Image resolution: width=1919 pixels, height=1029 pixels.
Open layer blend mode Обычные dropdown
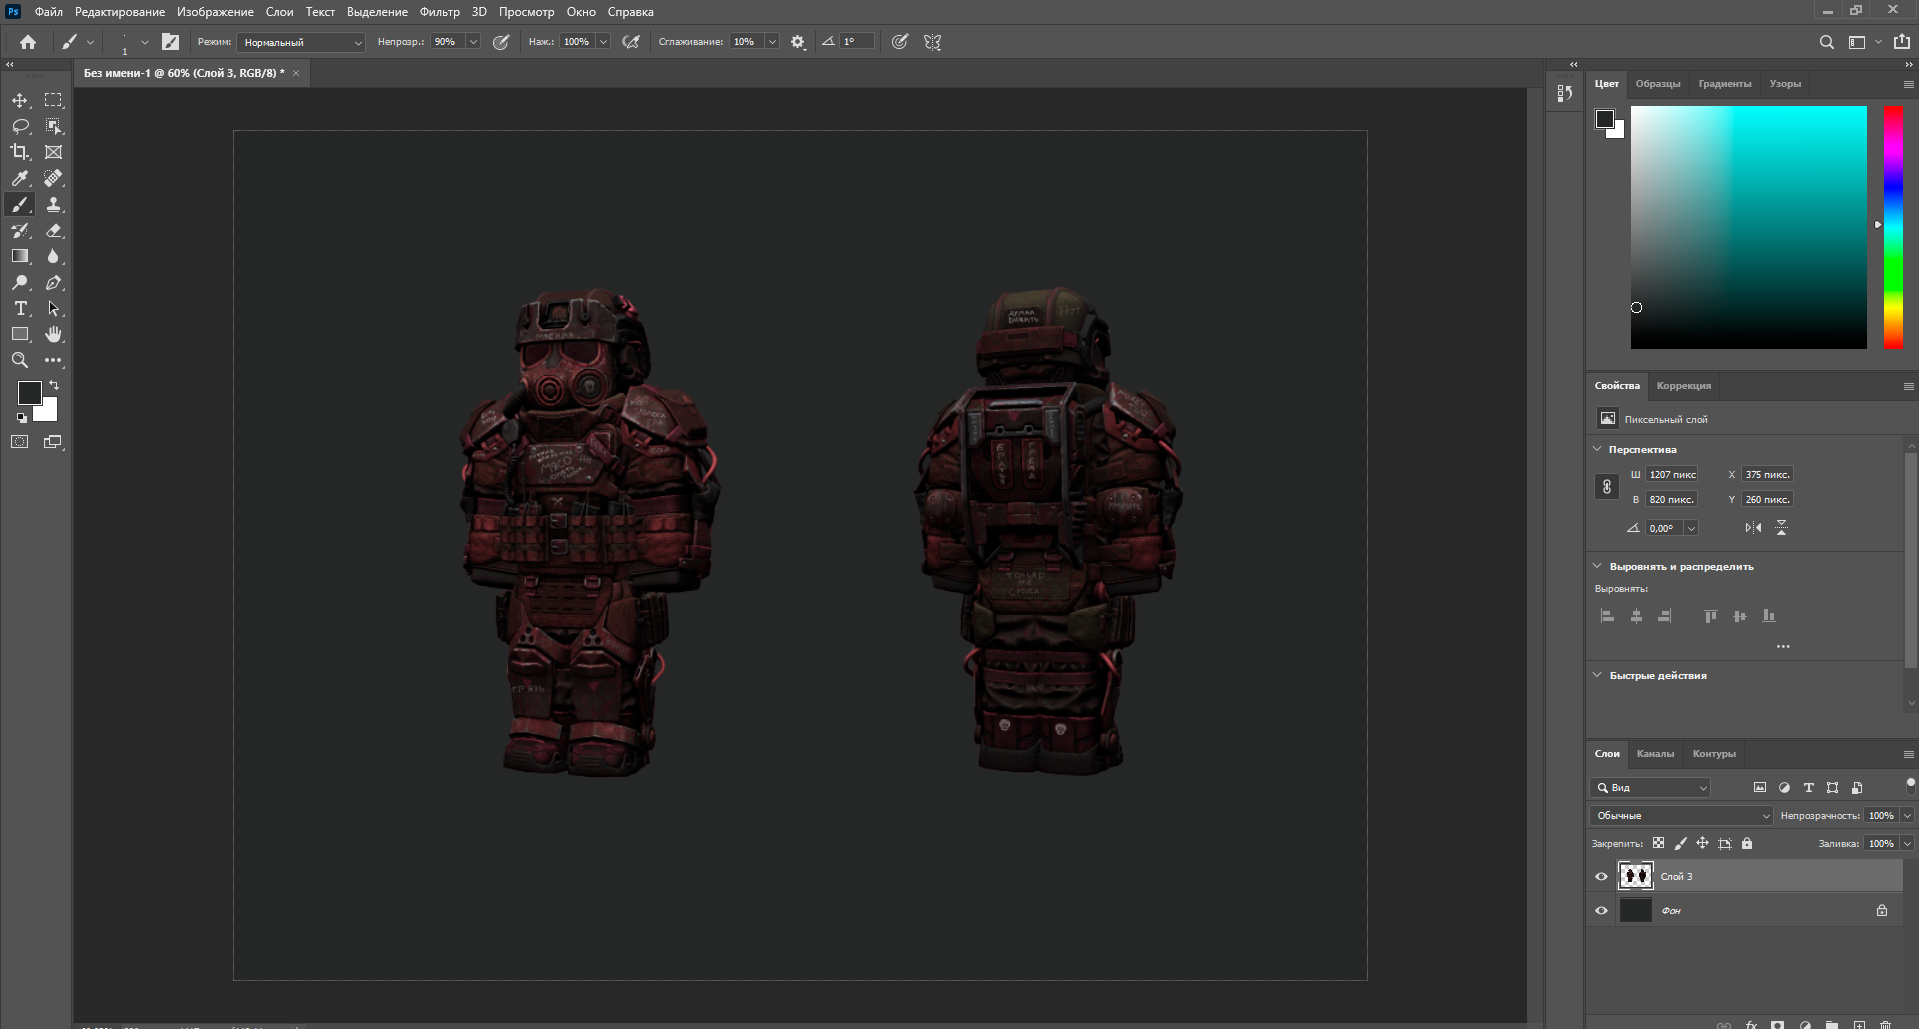click(x=1681, y=816)
